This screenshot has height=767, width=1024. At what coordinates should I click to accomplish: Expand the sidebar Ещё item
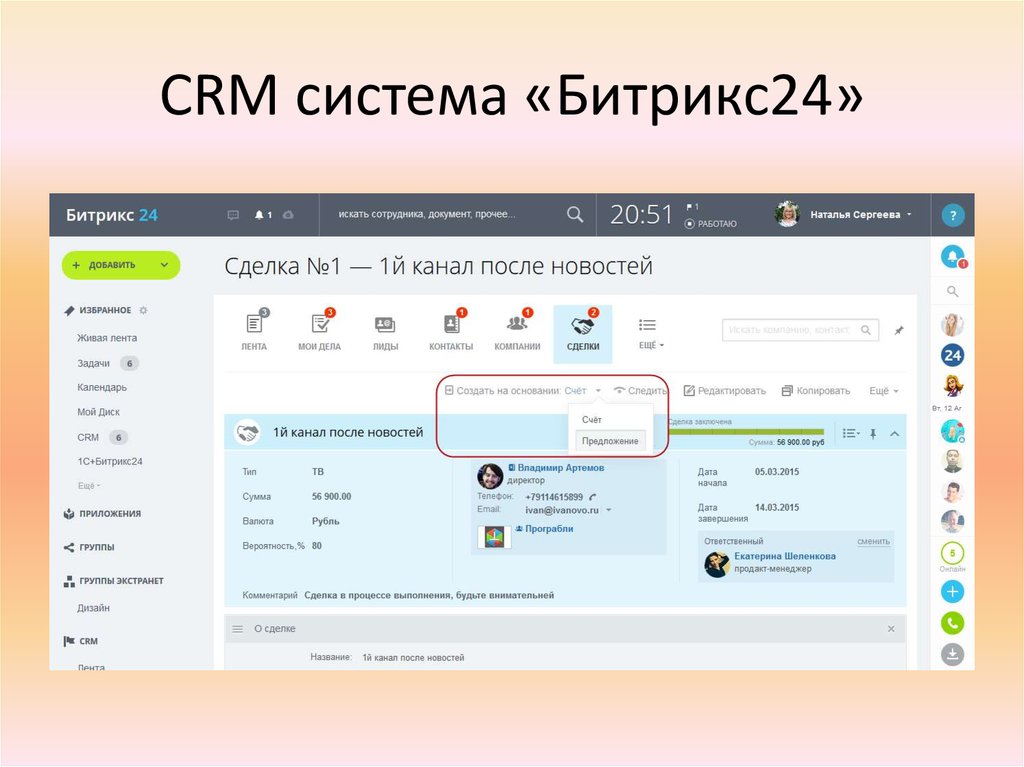[x=89, y=485]
